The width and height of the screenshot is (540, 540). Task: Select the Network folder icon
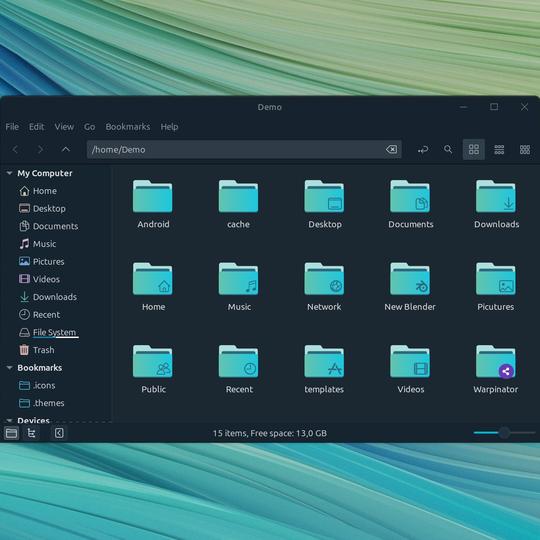coord(324,279)
